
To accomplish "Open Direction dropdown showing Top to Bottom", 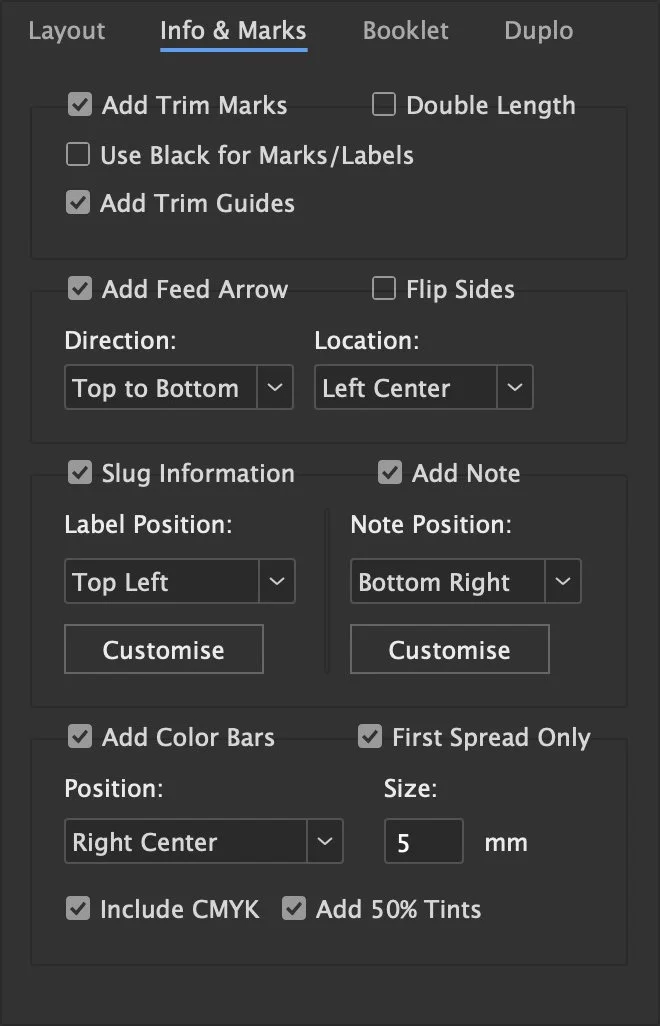I will 179,387.
